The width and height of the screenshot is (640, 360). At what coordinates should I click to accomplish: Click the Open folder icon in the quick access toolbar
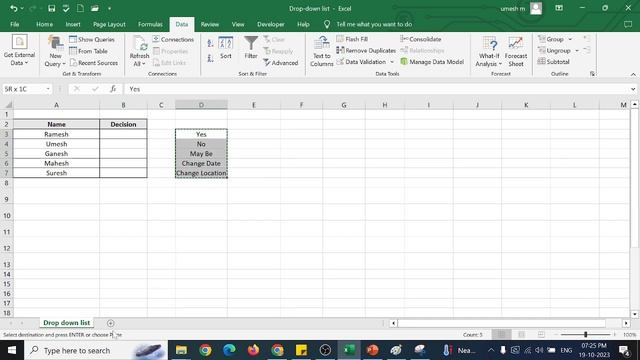pos(95,8)
